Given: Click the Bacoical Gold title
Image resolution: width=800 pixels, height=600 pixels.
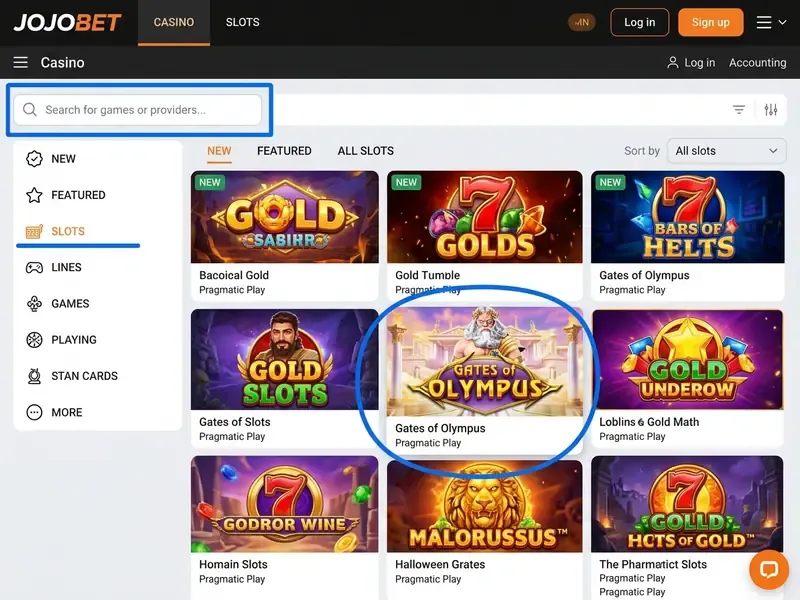Looking at the screenshot, I should pos(234,276).
